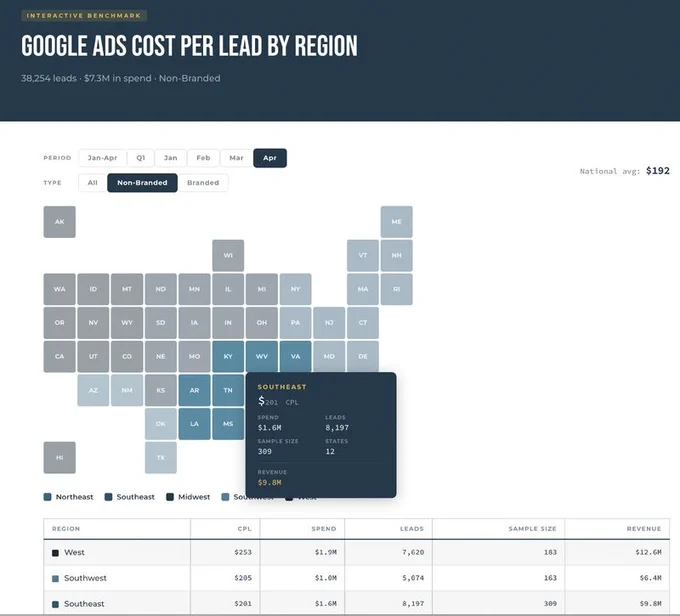
Task: Click the ND state tile
Action: coord(160,289)
